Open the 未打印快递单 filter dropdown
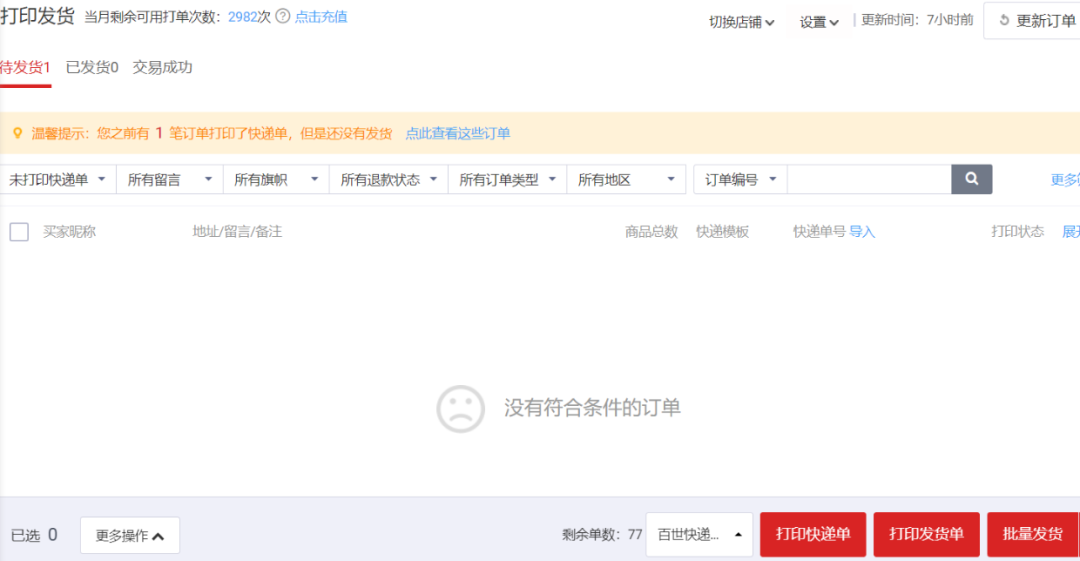This screenshot has width=1080, height=561. [58, 180]
